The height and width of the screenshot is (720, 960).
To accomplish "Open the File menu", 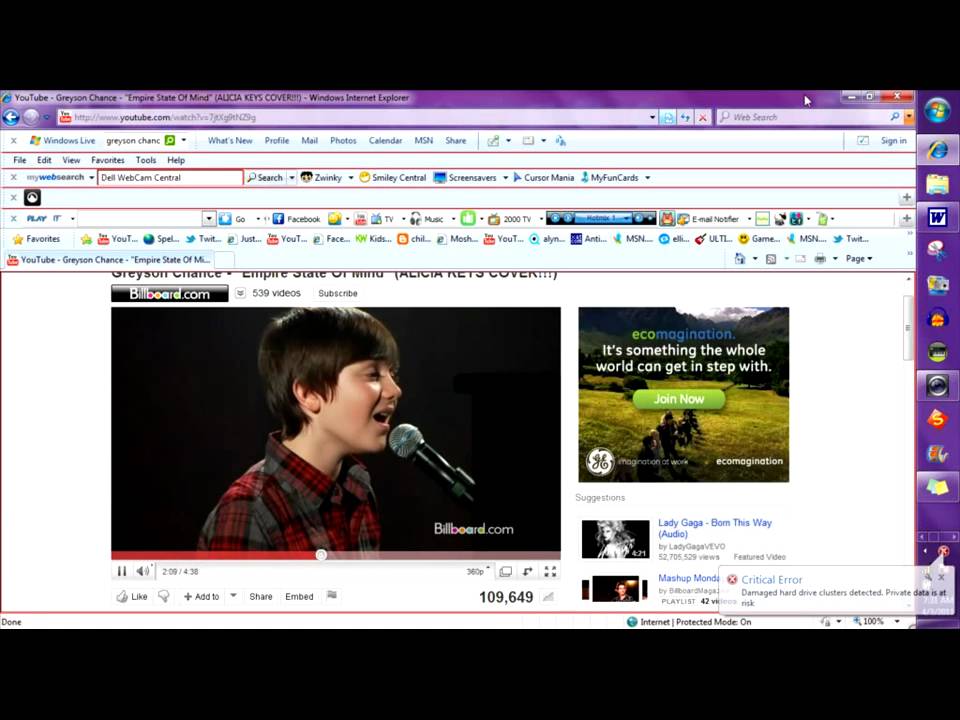I will (x=20, y=160).
